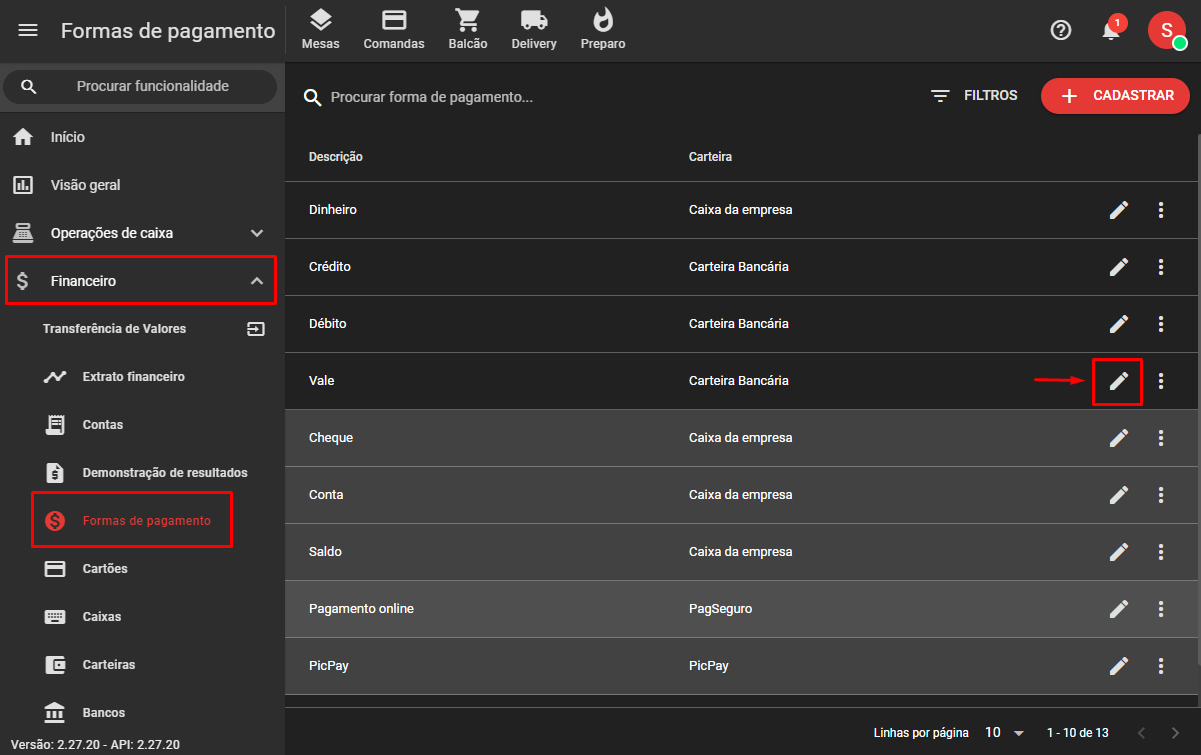
Task: Open Extrato financeiro in the sidebar
Action: pos(133,377)
